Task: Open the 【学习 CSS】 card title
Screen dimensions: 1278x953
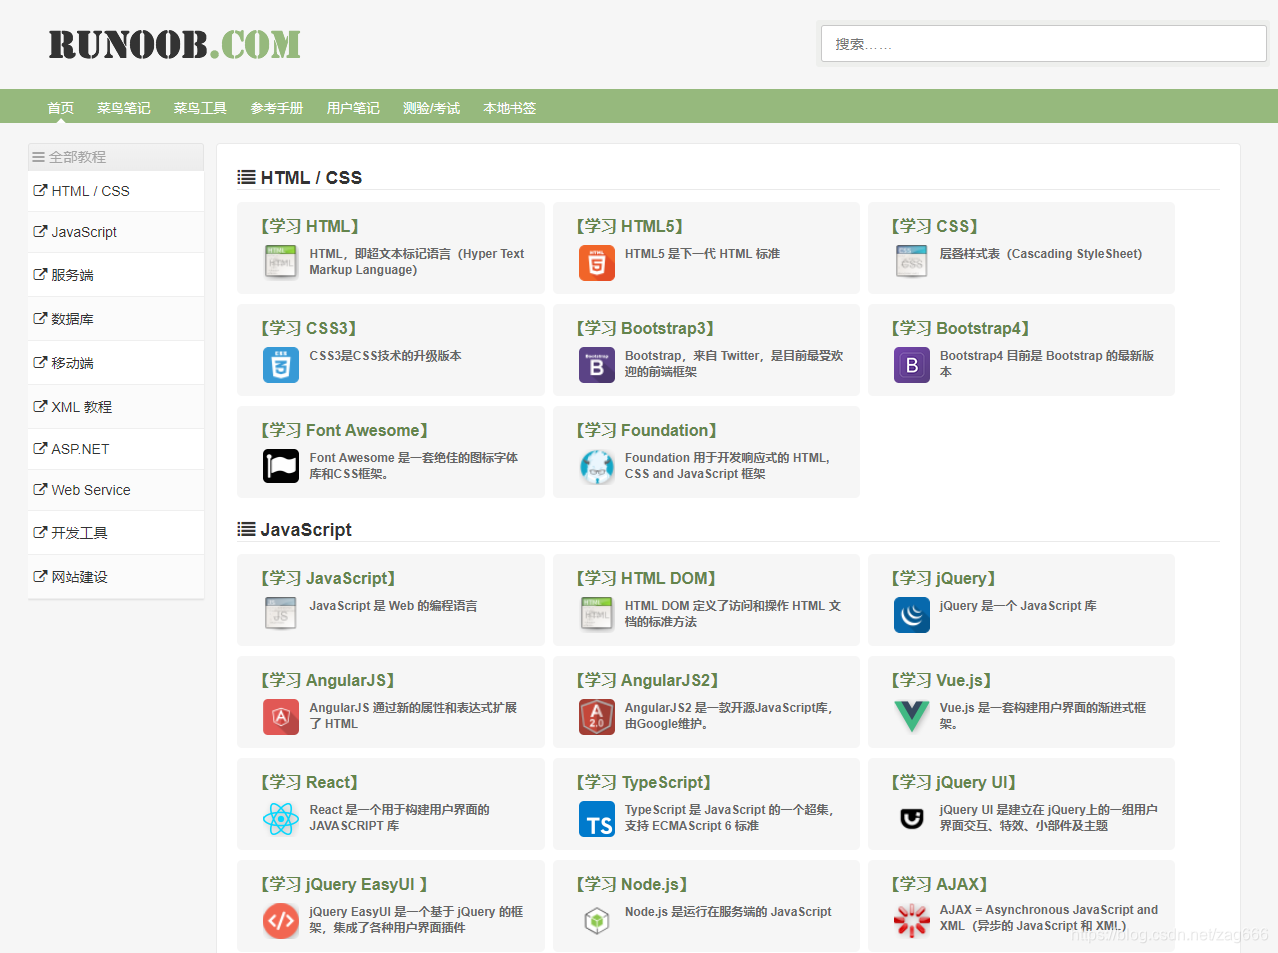Action: tap(935, 226)
